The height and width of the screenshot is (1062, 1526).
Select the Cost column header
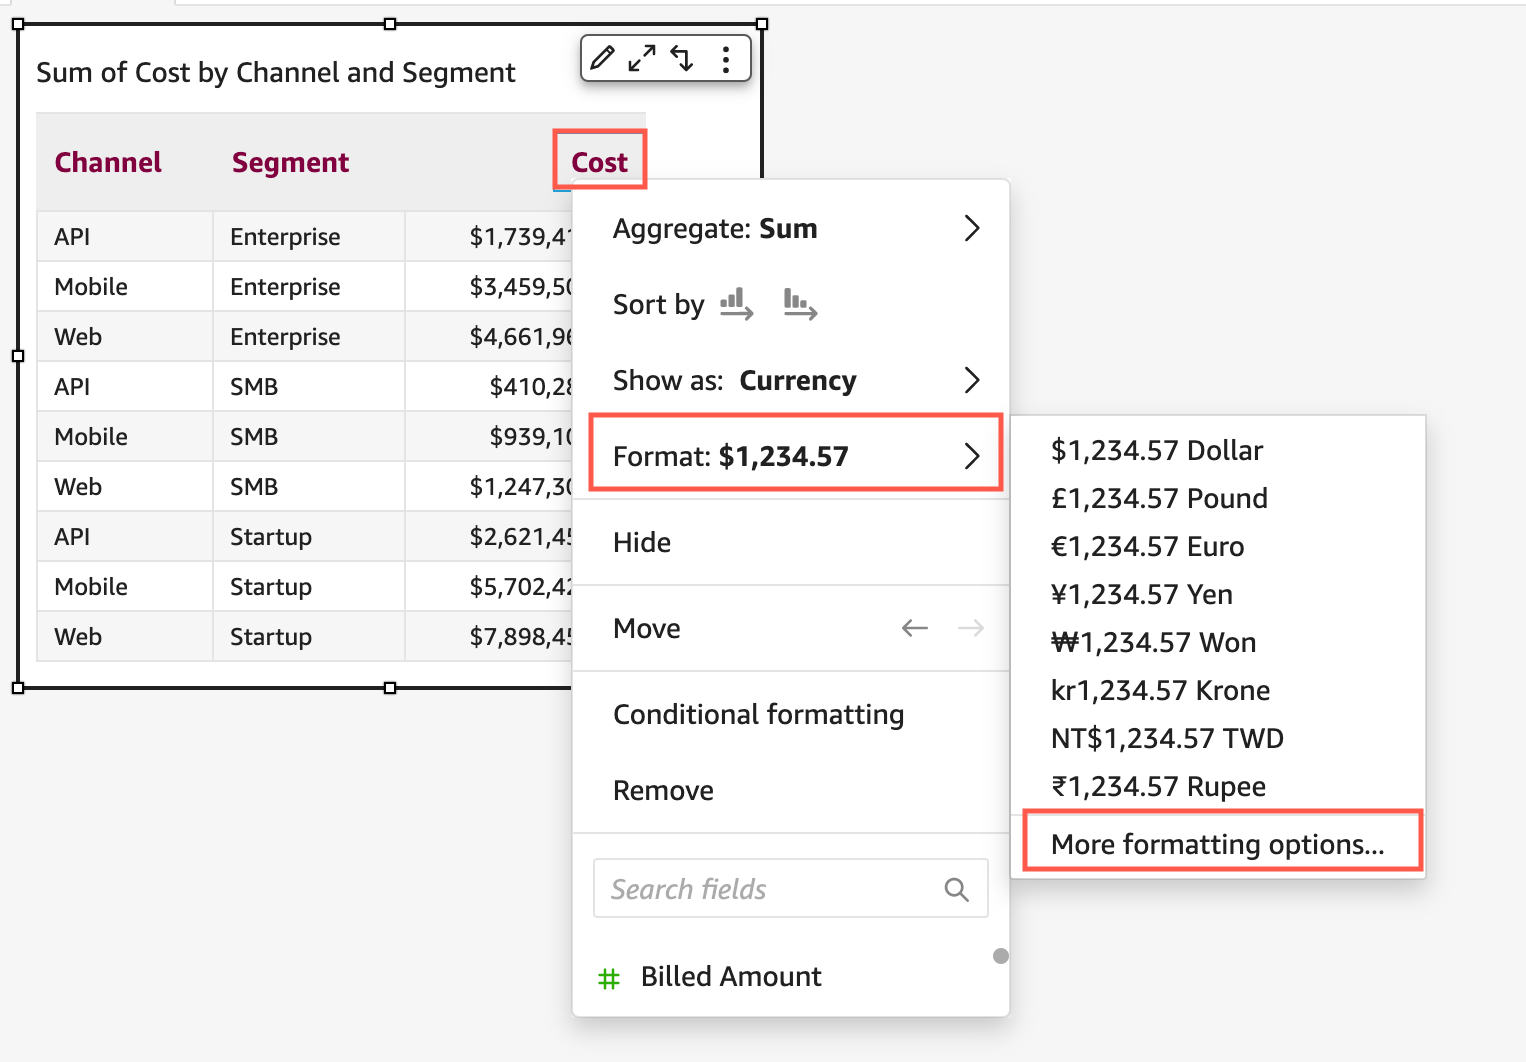coord(598,161)
